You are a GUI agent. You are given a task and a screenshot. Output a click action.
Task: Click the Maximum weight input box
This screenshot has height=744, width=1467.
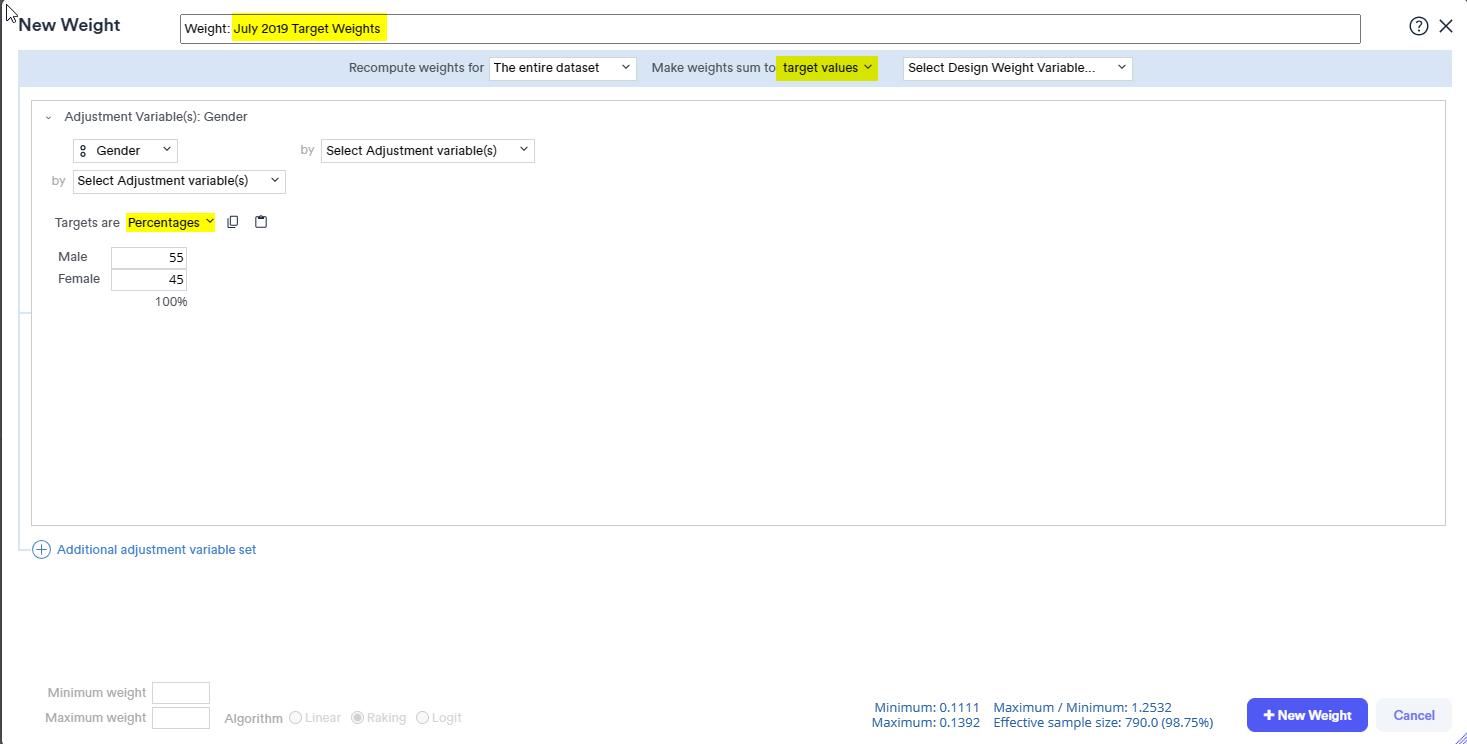coord(181,718)
